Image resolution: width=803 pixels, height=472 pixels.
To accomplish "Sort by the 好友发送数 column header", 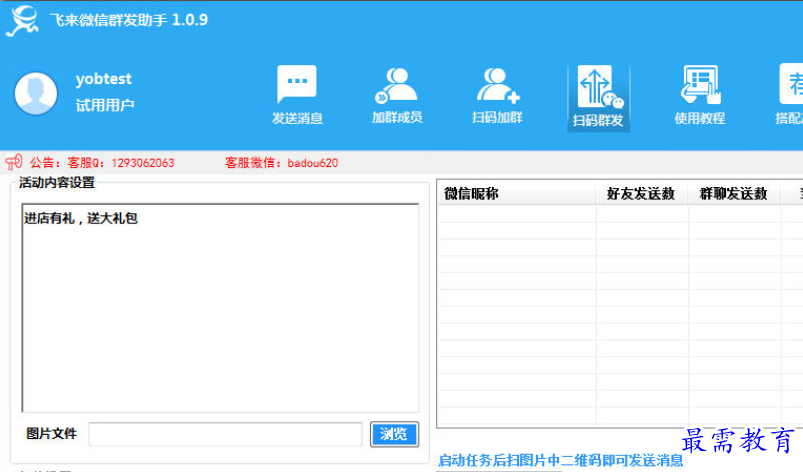I will 642,194.
